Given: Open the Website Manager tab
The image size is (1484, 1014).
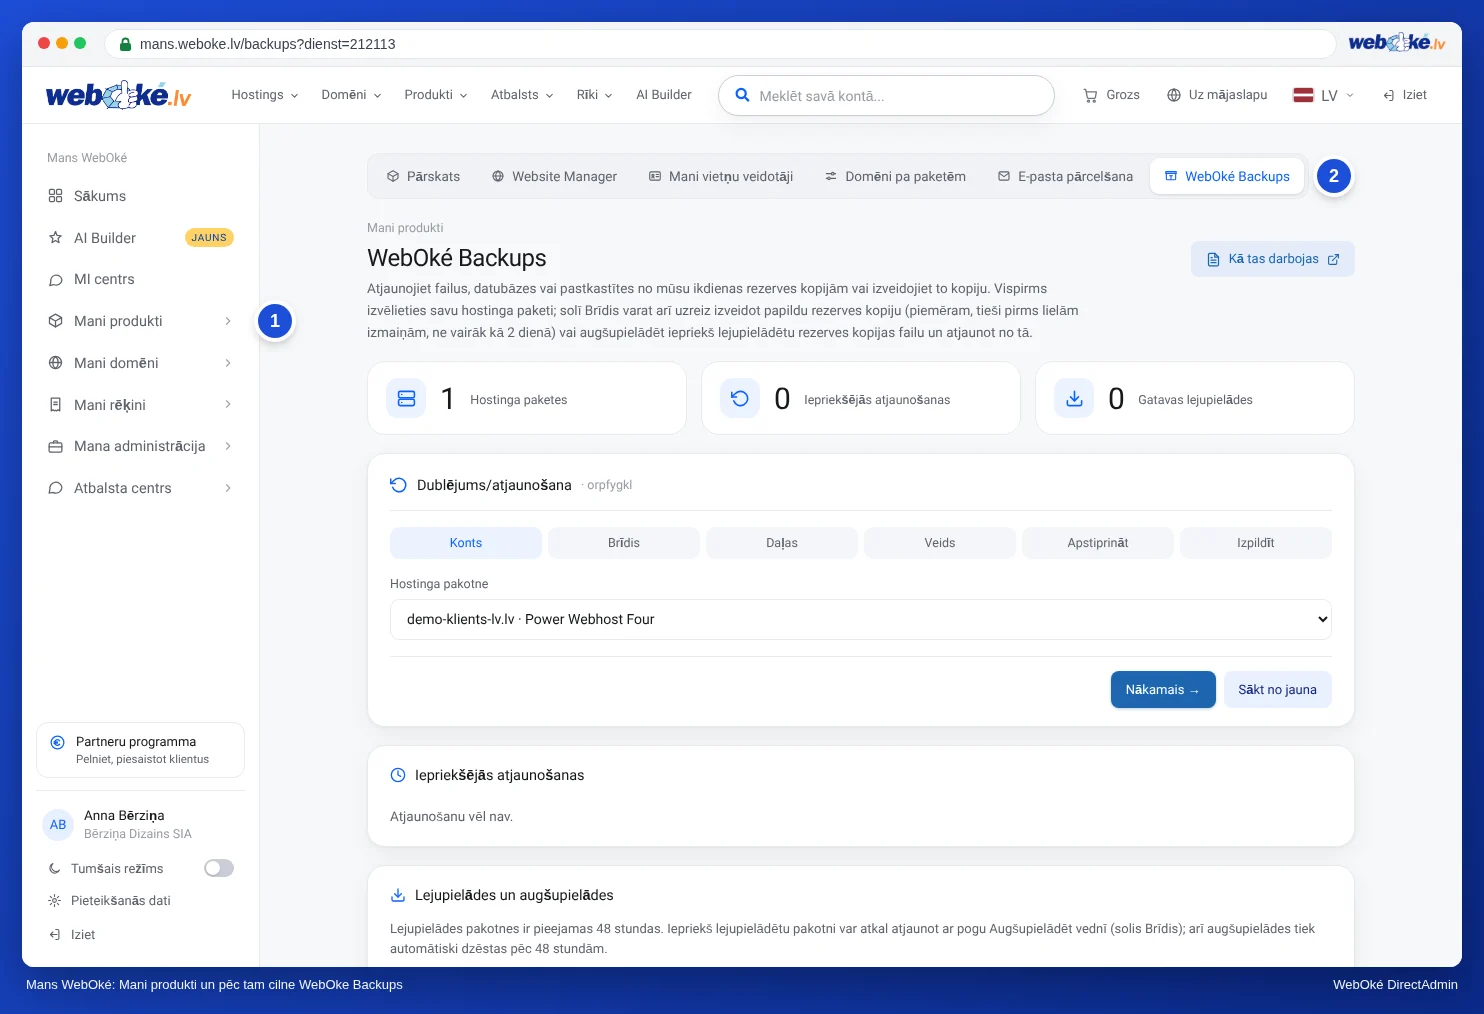Looking at the screenshot, I should click(554, 176).
